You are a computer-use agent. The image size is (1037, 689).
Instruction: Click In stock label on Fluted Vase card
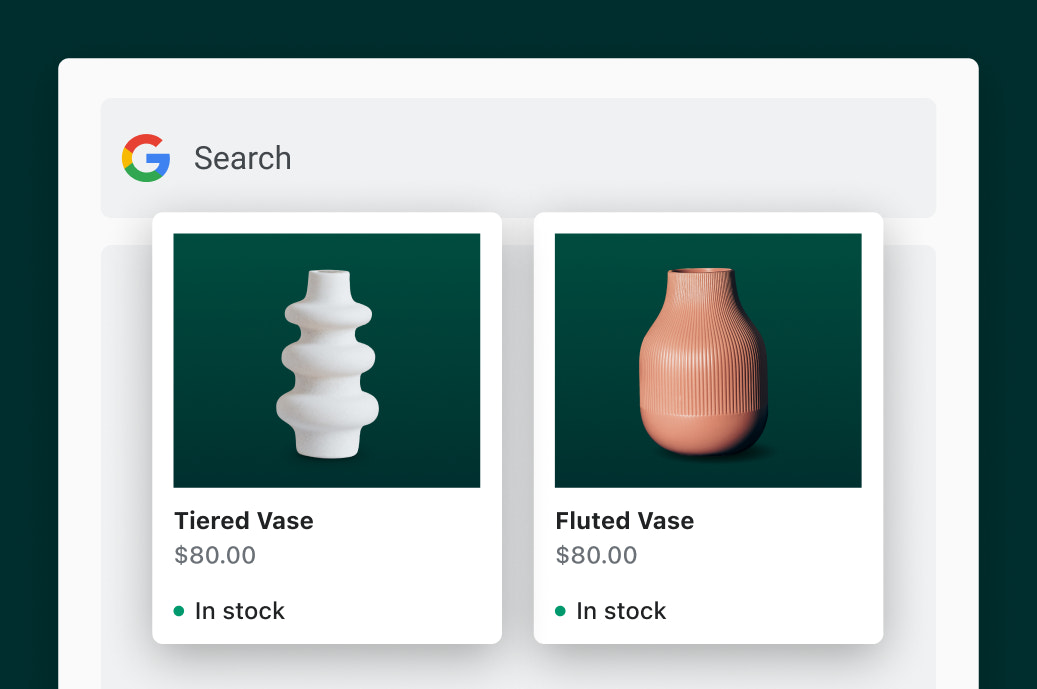click(621, 611)
